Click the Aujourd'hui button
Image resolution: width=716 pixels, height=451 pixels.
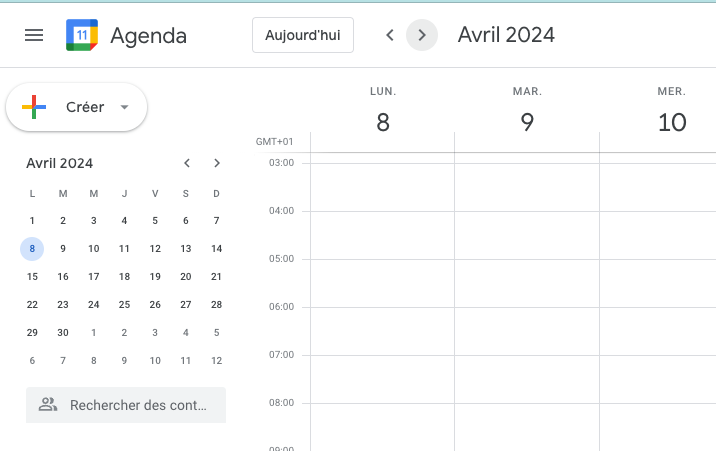(303, 35)
